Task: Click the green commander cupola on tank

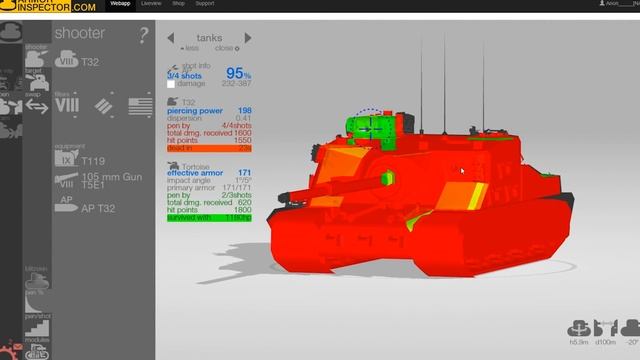Action: pyautogui.click(x=371, y=130)
